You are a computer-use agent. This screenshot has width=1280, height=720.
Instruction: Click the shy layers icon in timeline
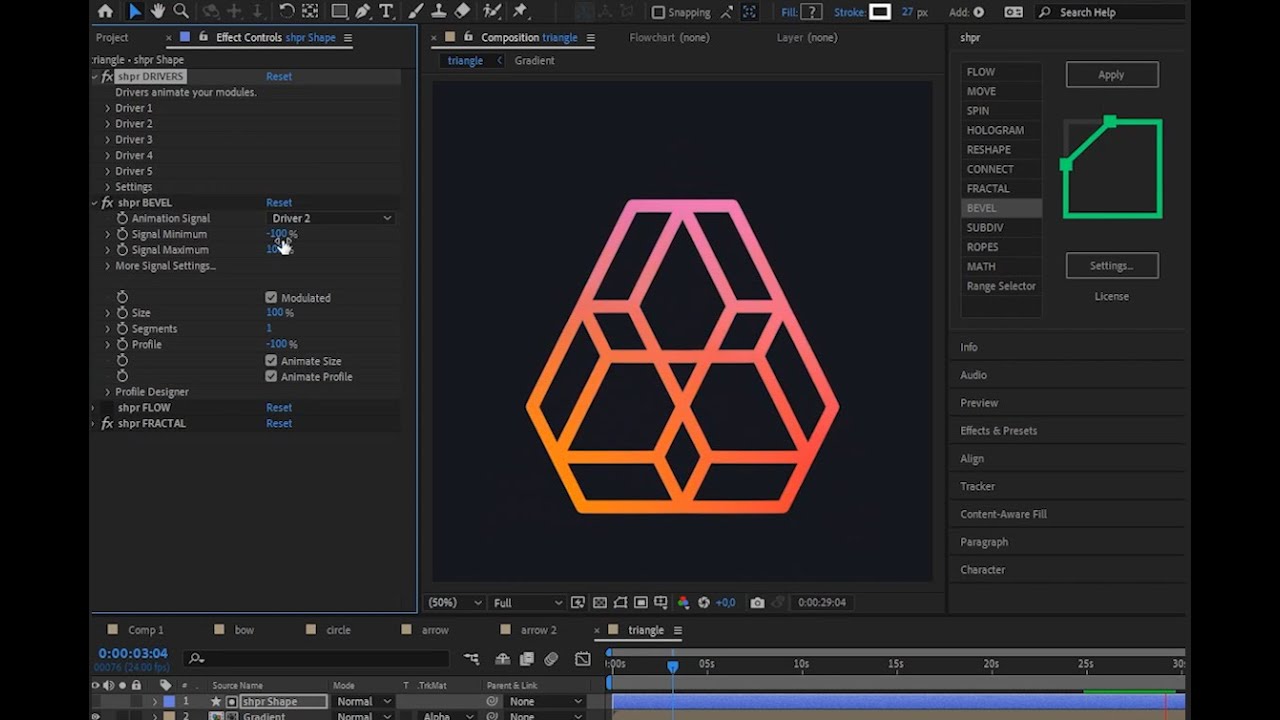[x=502, y=659]
